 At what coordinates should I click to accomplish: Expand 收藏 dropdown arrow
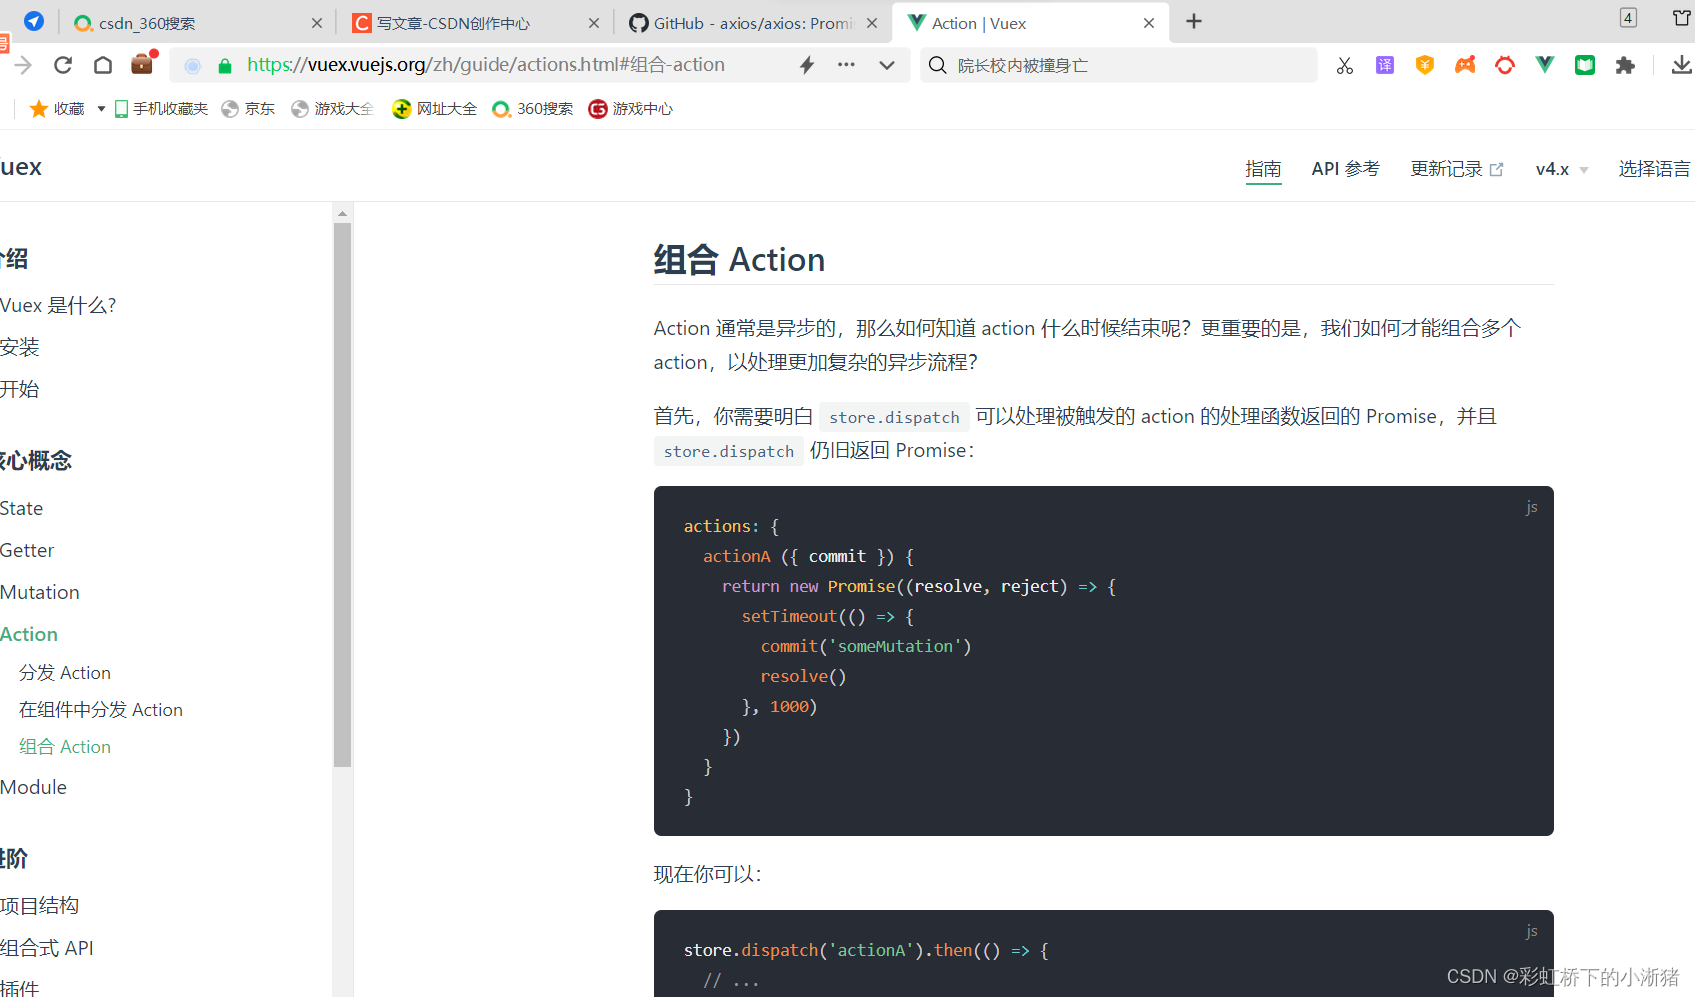(x=101, y=109)
